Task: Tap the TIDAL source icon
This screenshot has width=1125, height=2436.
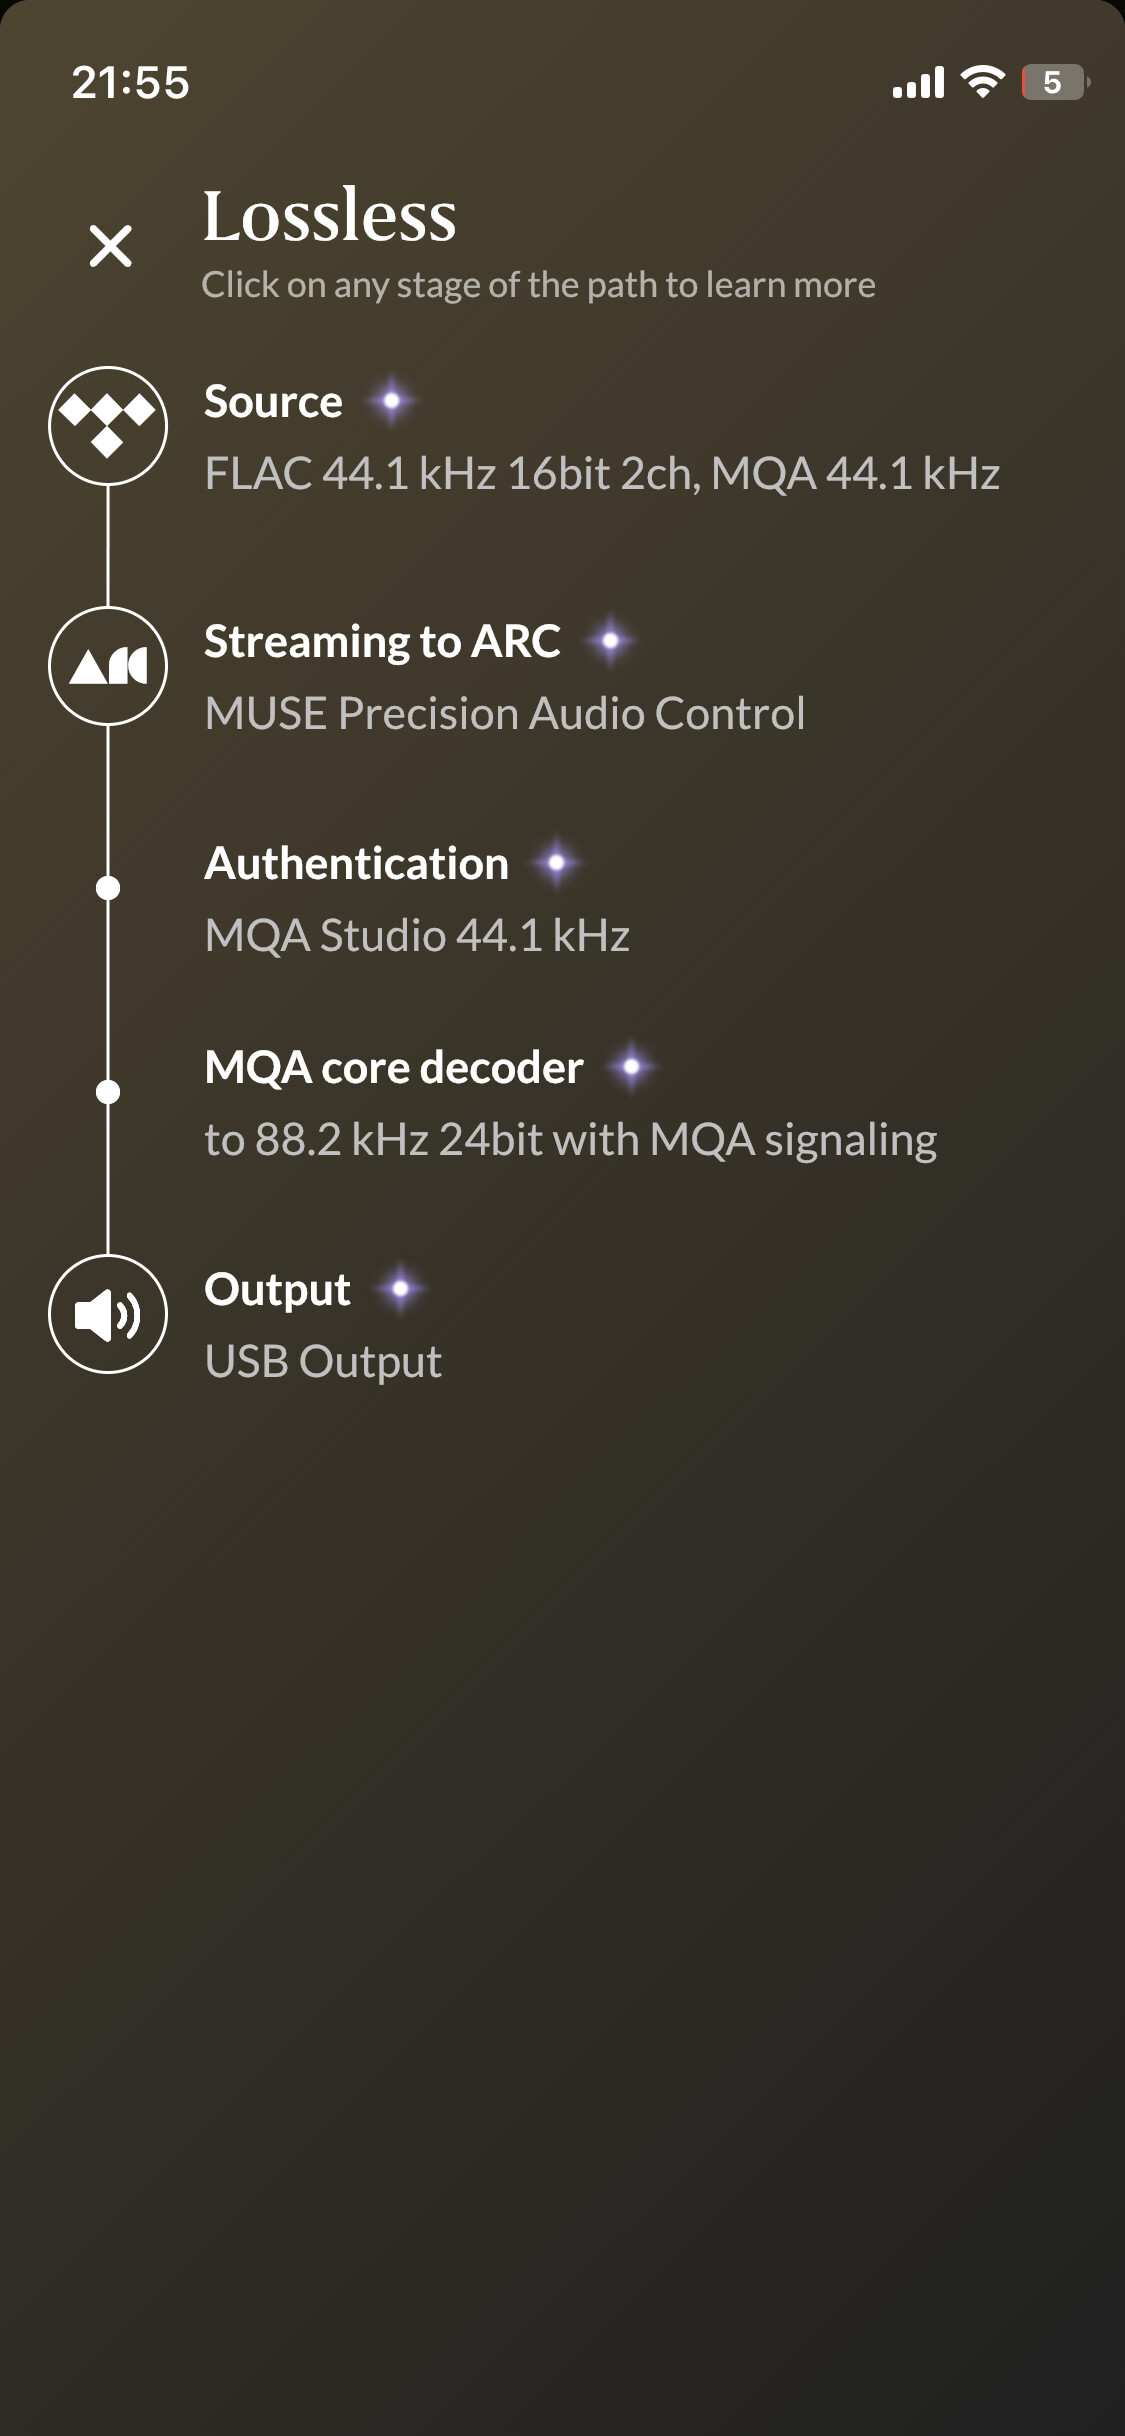Action: tap(108, 426)
